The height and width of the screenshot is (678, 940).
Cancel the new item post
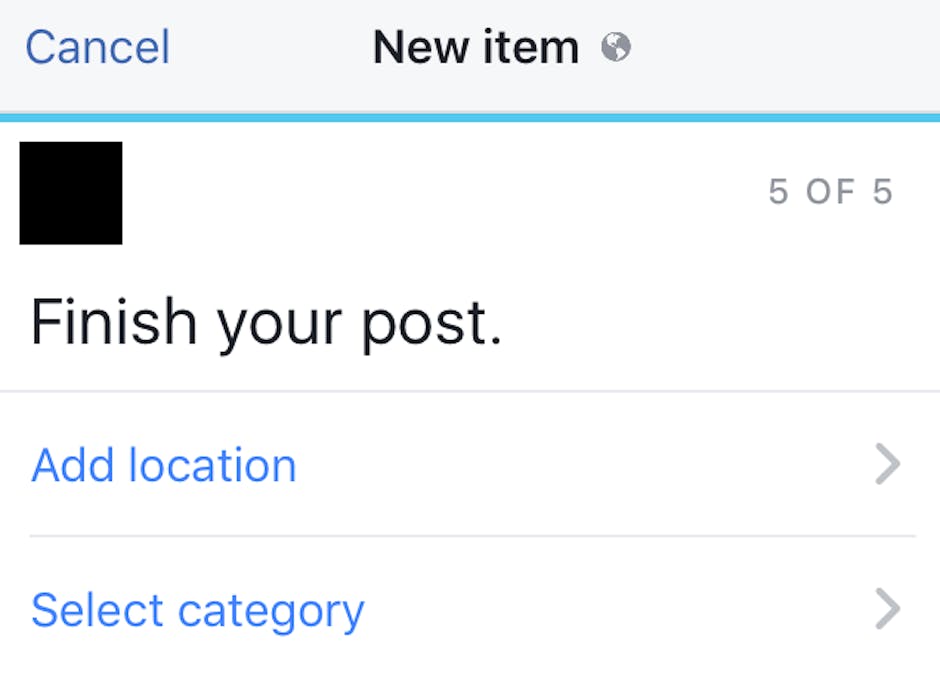[x=97, y=46]
